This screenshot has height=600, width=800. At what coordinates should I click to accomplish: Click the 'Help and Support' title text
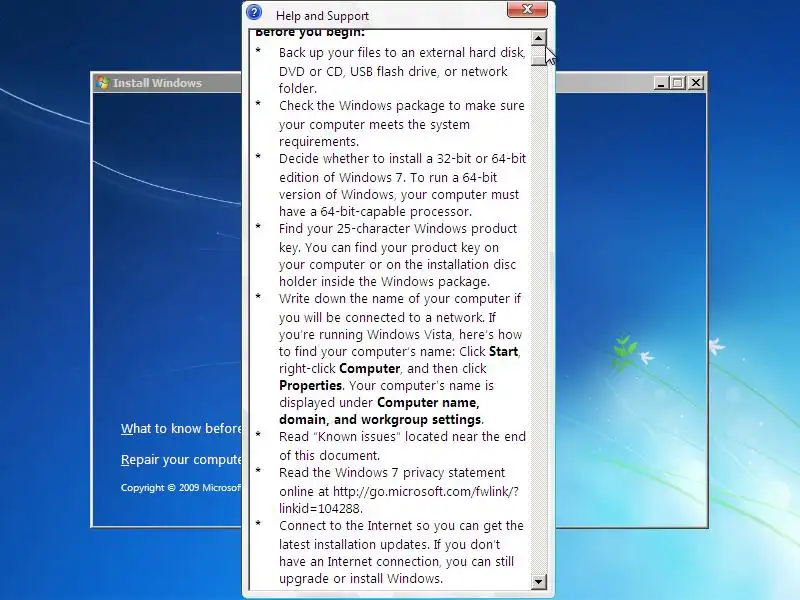(322, 16)
